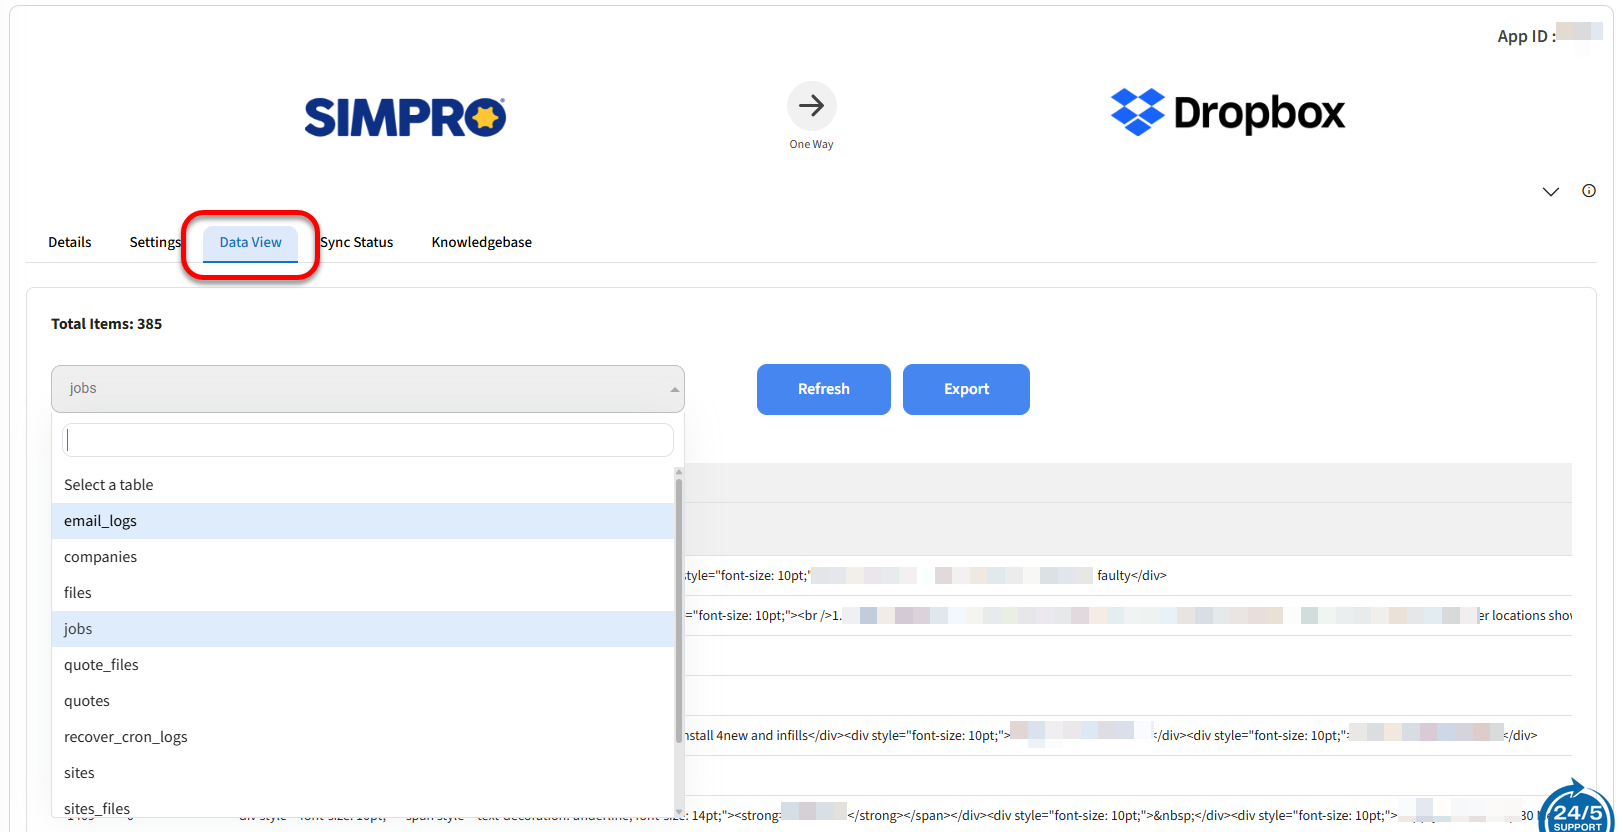Click the info circle icon
1623x832 pixels.
pyautogui.click(x=1588, y=191)
